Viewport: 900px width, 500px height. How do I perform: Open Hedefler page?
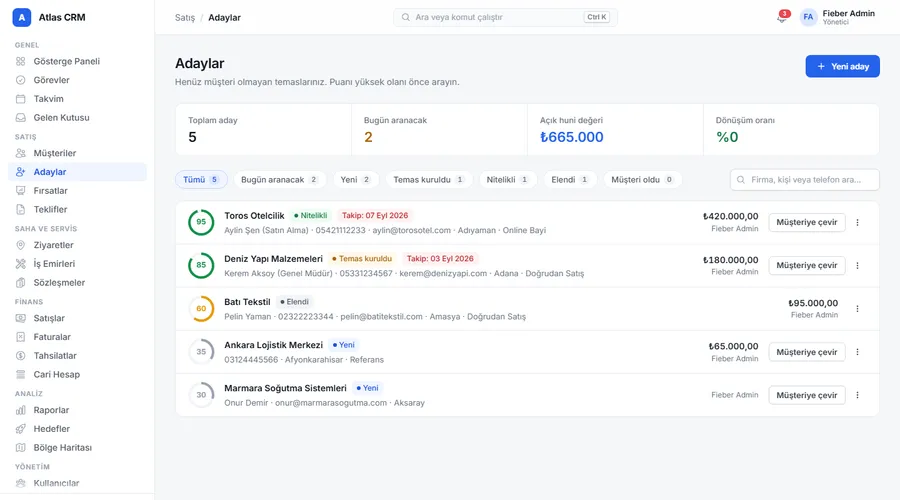(x=77, y=429)
